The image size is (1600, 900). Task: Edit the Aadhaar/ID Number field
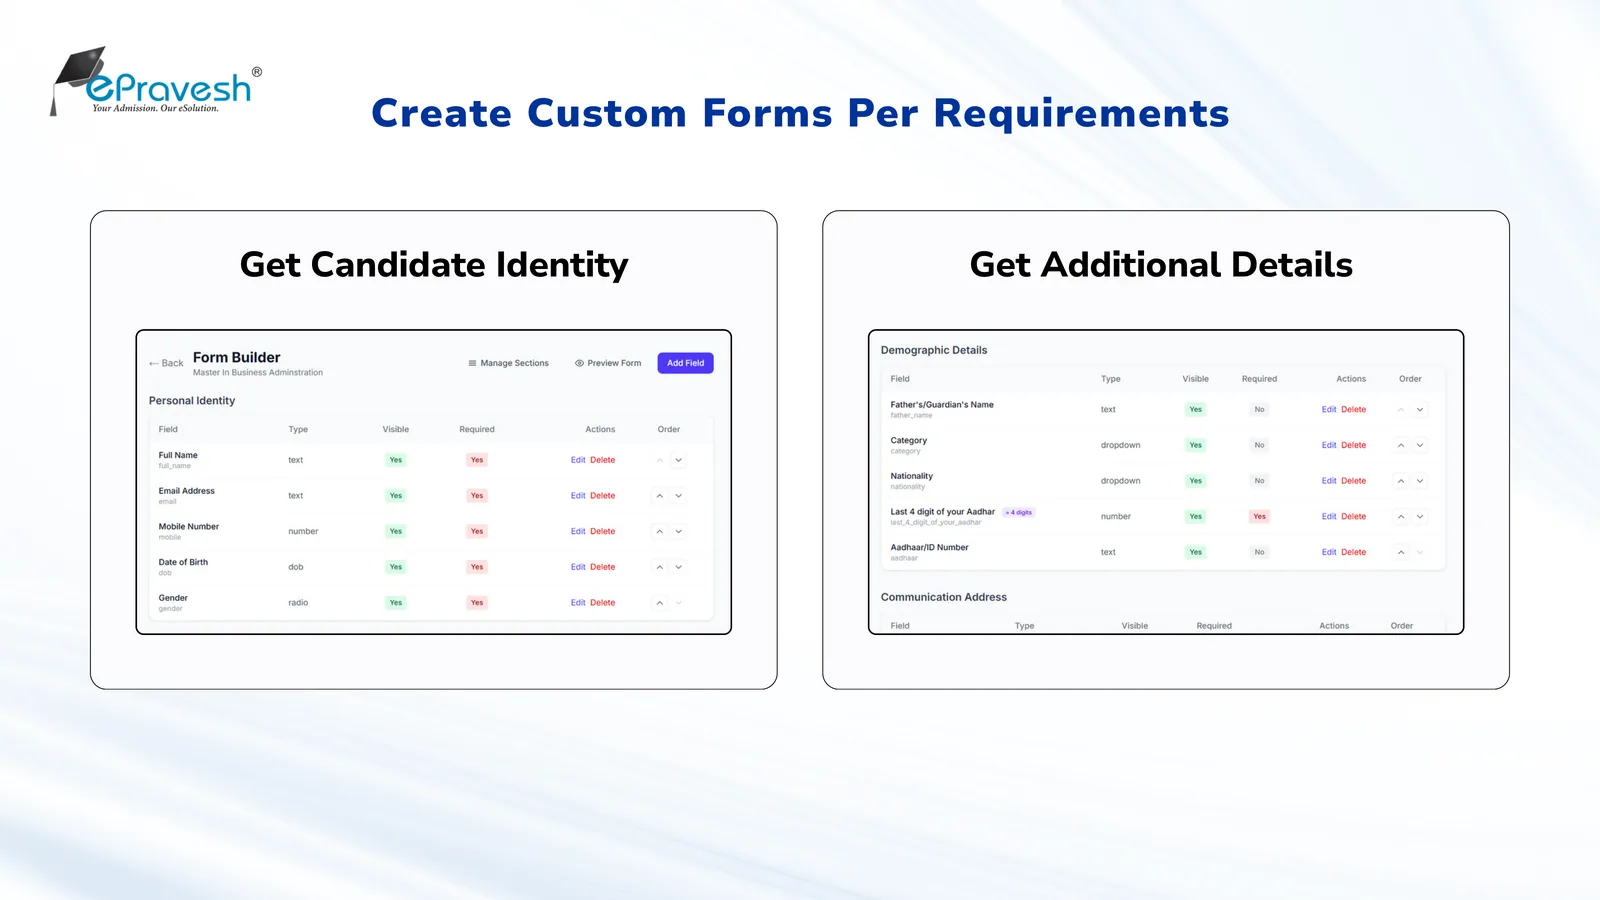(1329, 552)
